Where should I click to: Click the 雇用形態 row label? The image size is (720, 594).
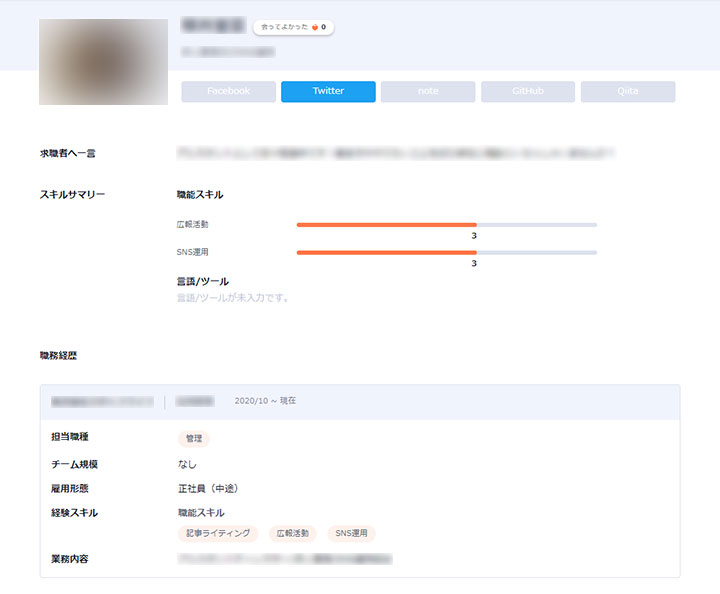(70, 488)
